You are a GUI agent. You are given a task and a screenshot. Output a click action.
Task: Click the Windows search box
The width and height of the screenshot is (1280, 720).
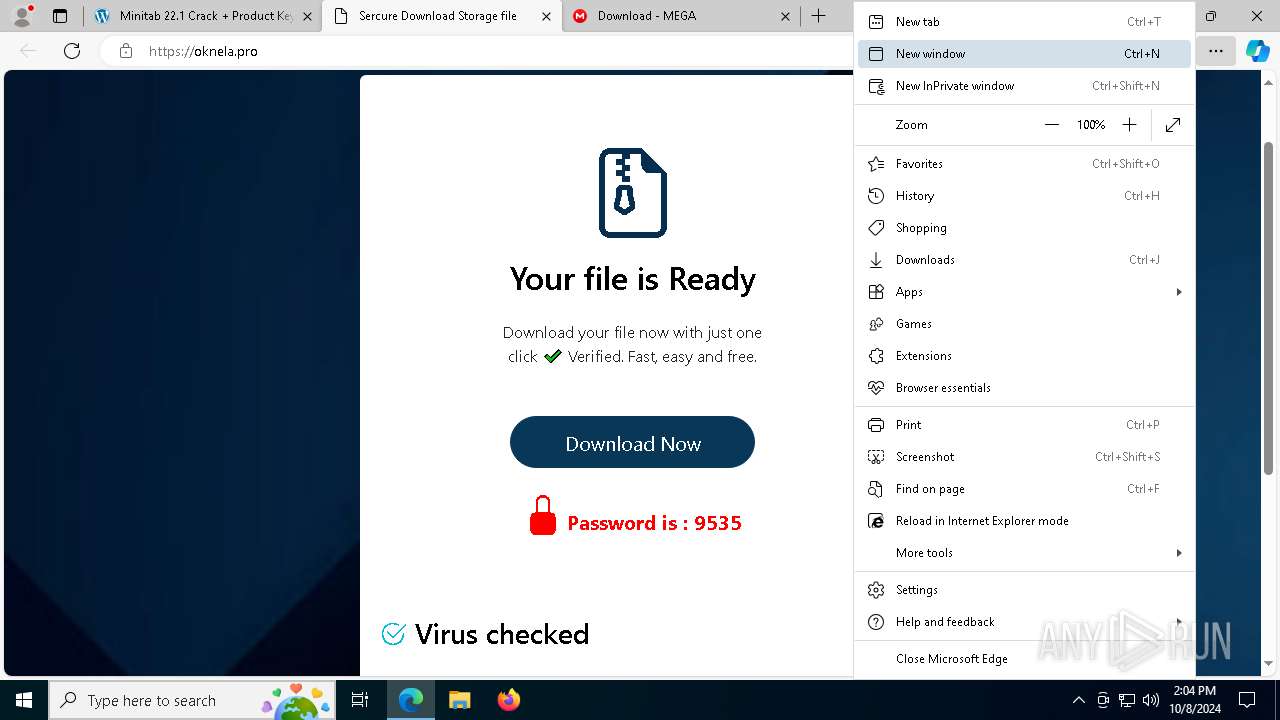192,700
